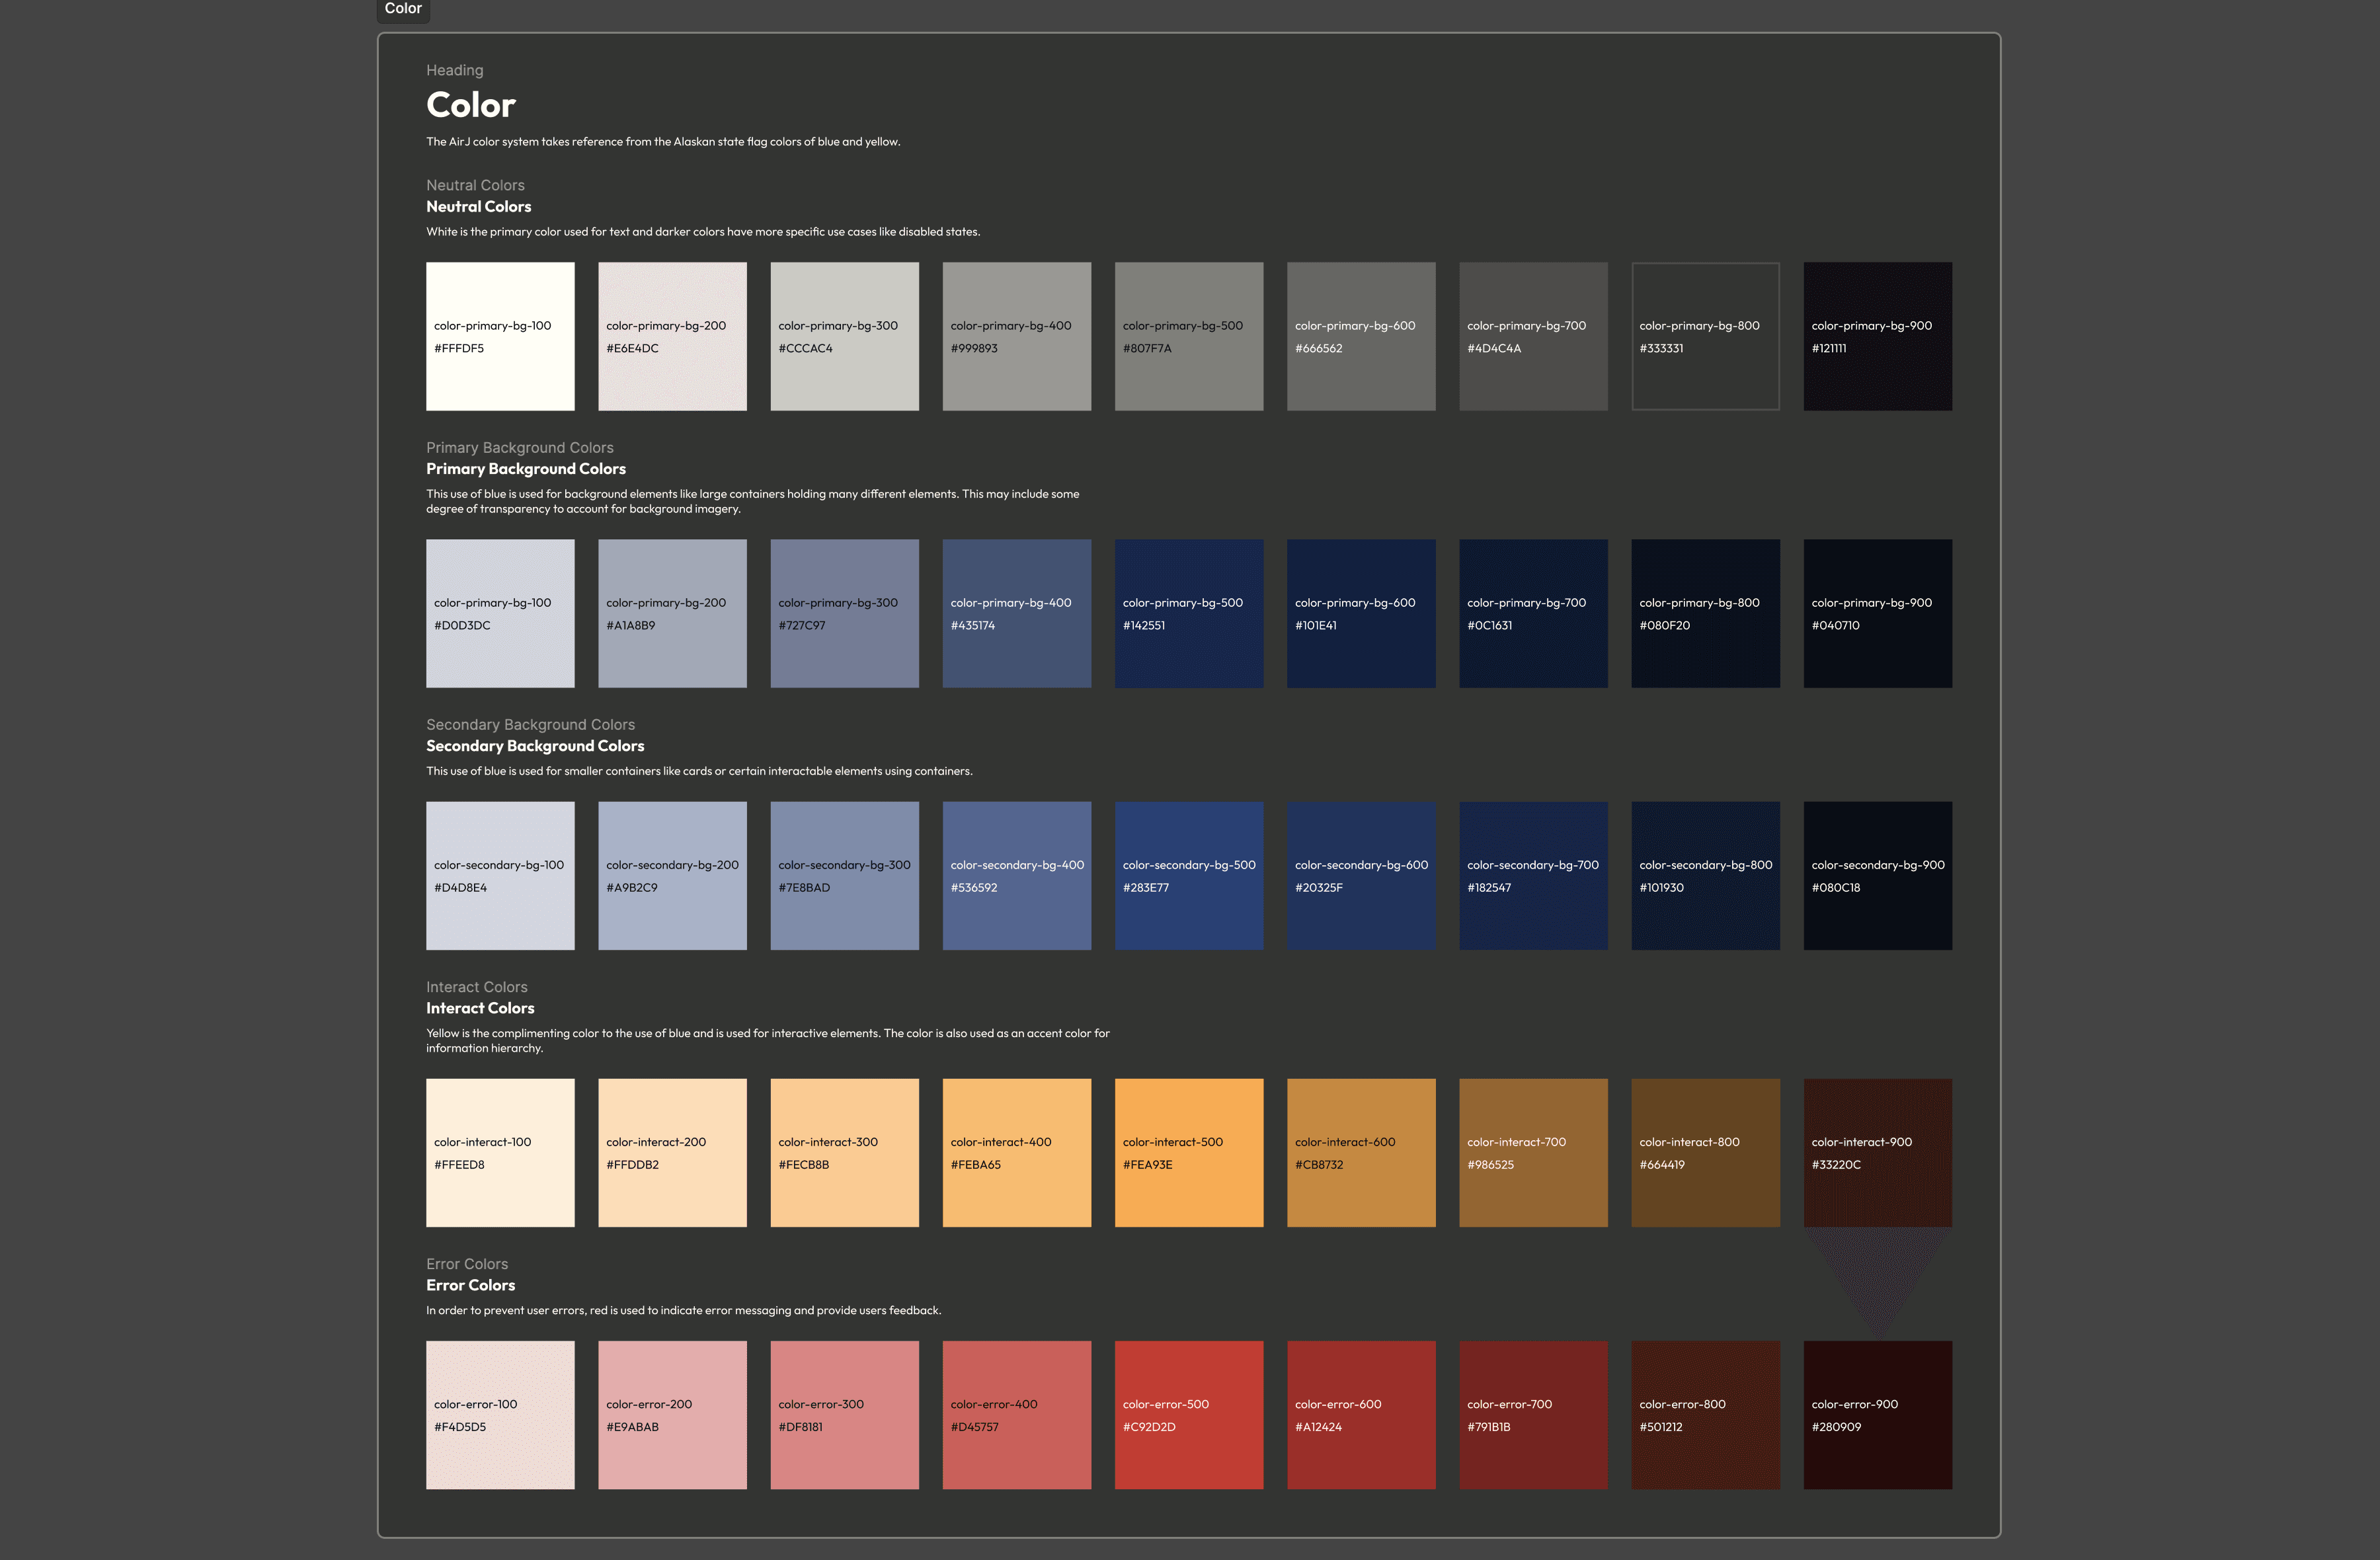
Task: Click the color-interact-900 swatch
Action: click(1877, 1153)
